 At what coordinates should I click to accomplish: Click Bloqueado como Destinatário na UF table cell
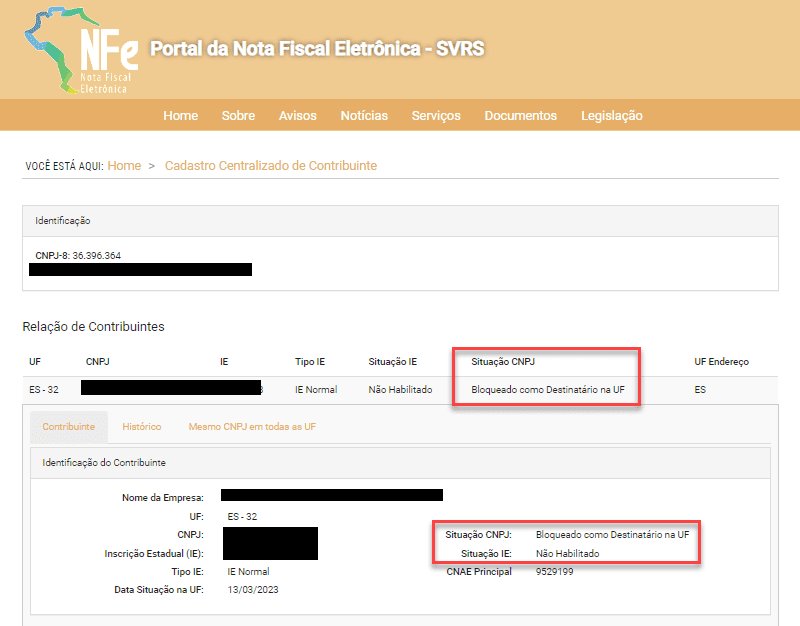click(x=547, y=390)
